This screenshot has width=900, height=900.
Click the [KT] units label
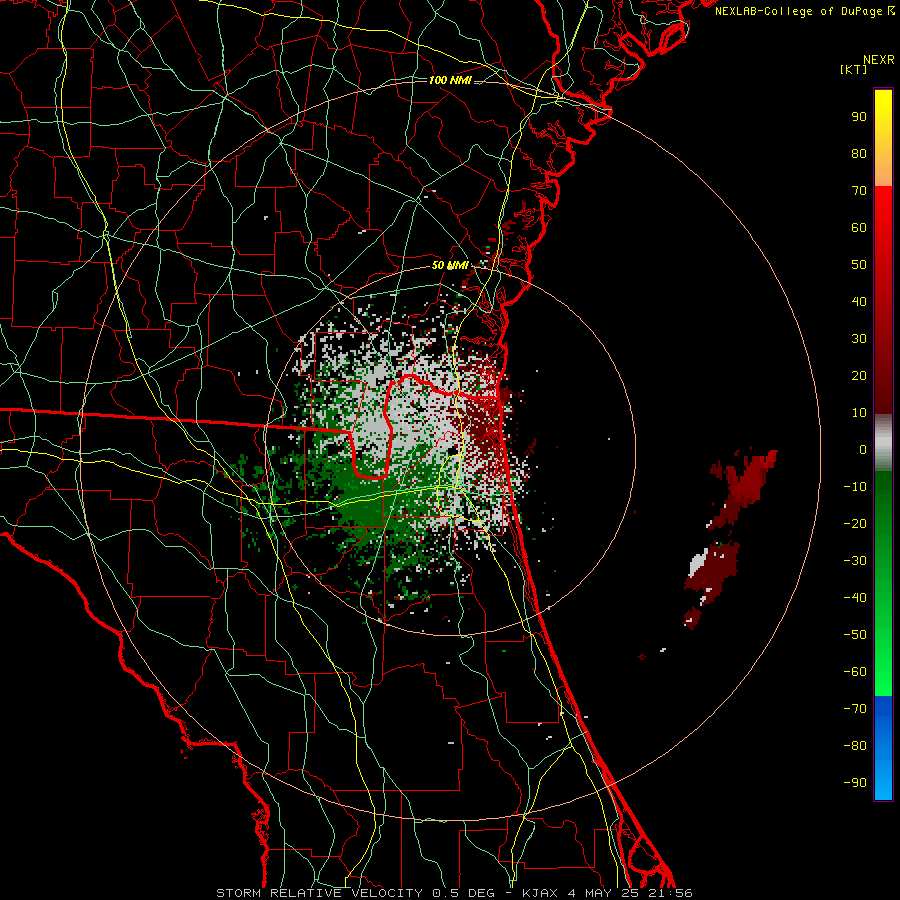click(853, 69)
